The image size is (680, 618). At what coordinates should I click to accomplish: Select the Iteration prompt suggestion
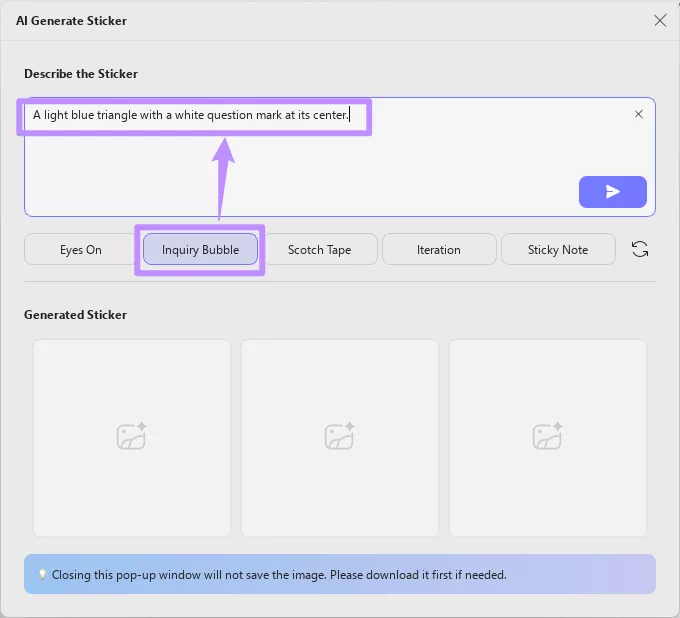pyautogui.click(x=439, y=249)
